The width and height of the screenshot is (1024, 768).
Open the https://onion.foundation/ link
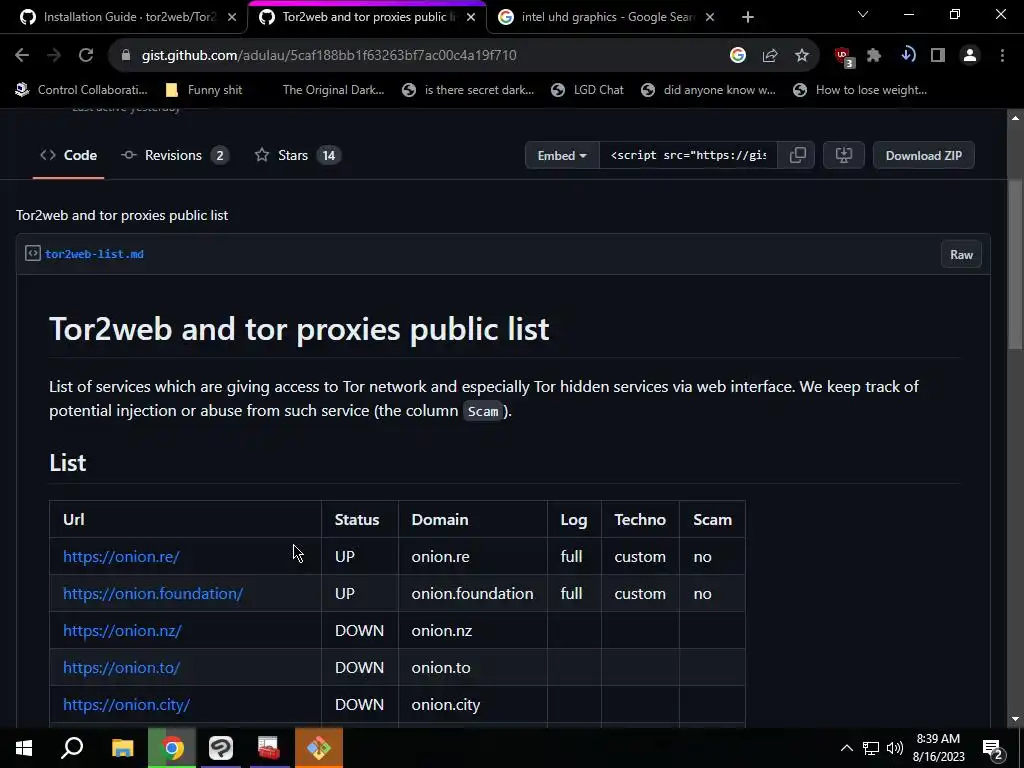153,594
